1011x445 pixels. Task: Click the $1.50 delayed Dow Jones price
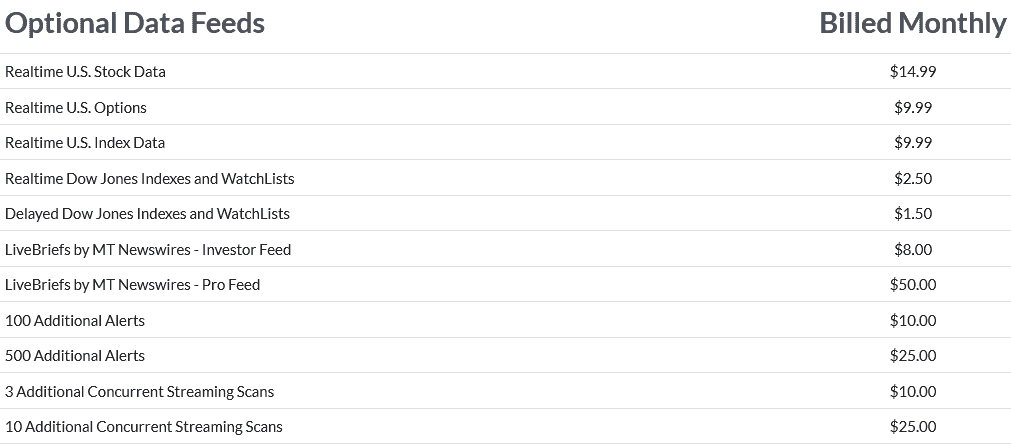point(912,213)
